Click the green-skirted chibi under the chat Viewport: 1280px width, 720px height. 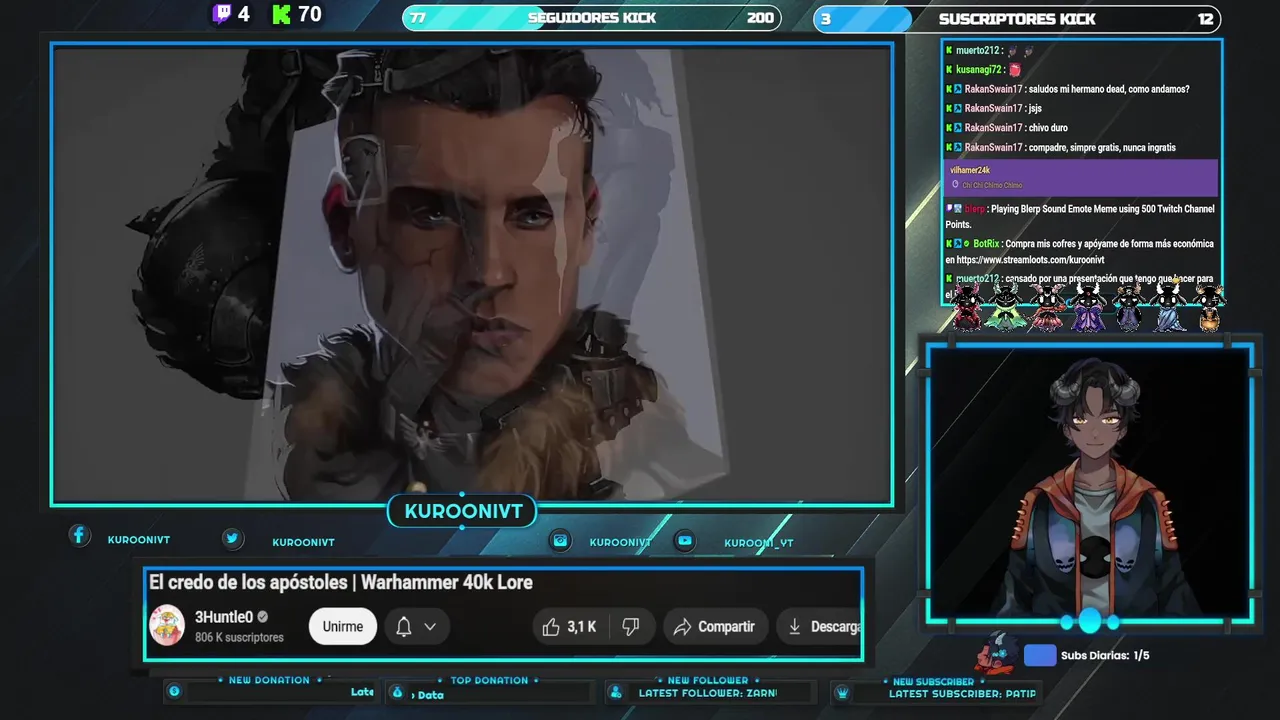(1005, 306)
